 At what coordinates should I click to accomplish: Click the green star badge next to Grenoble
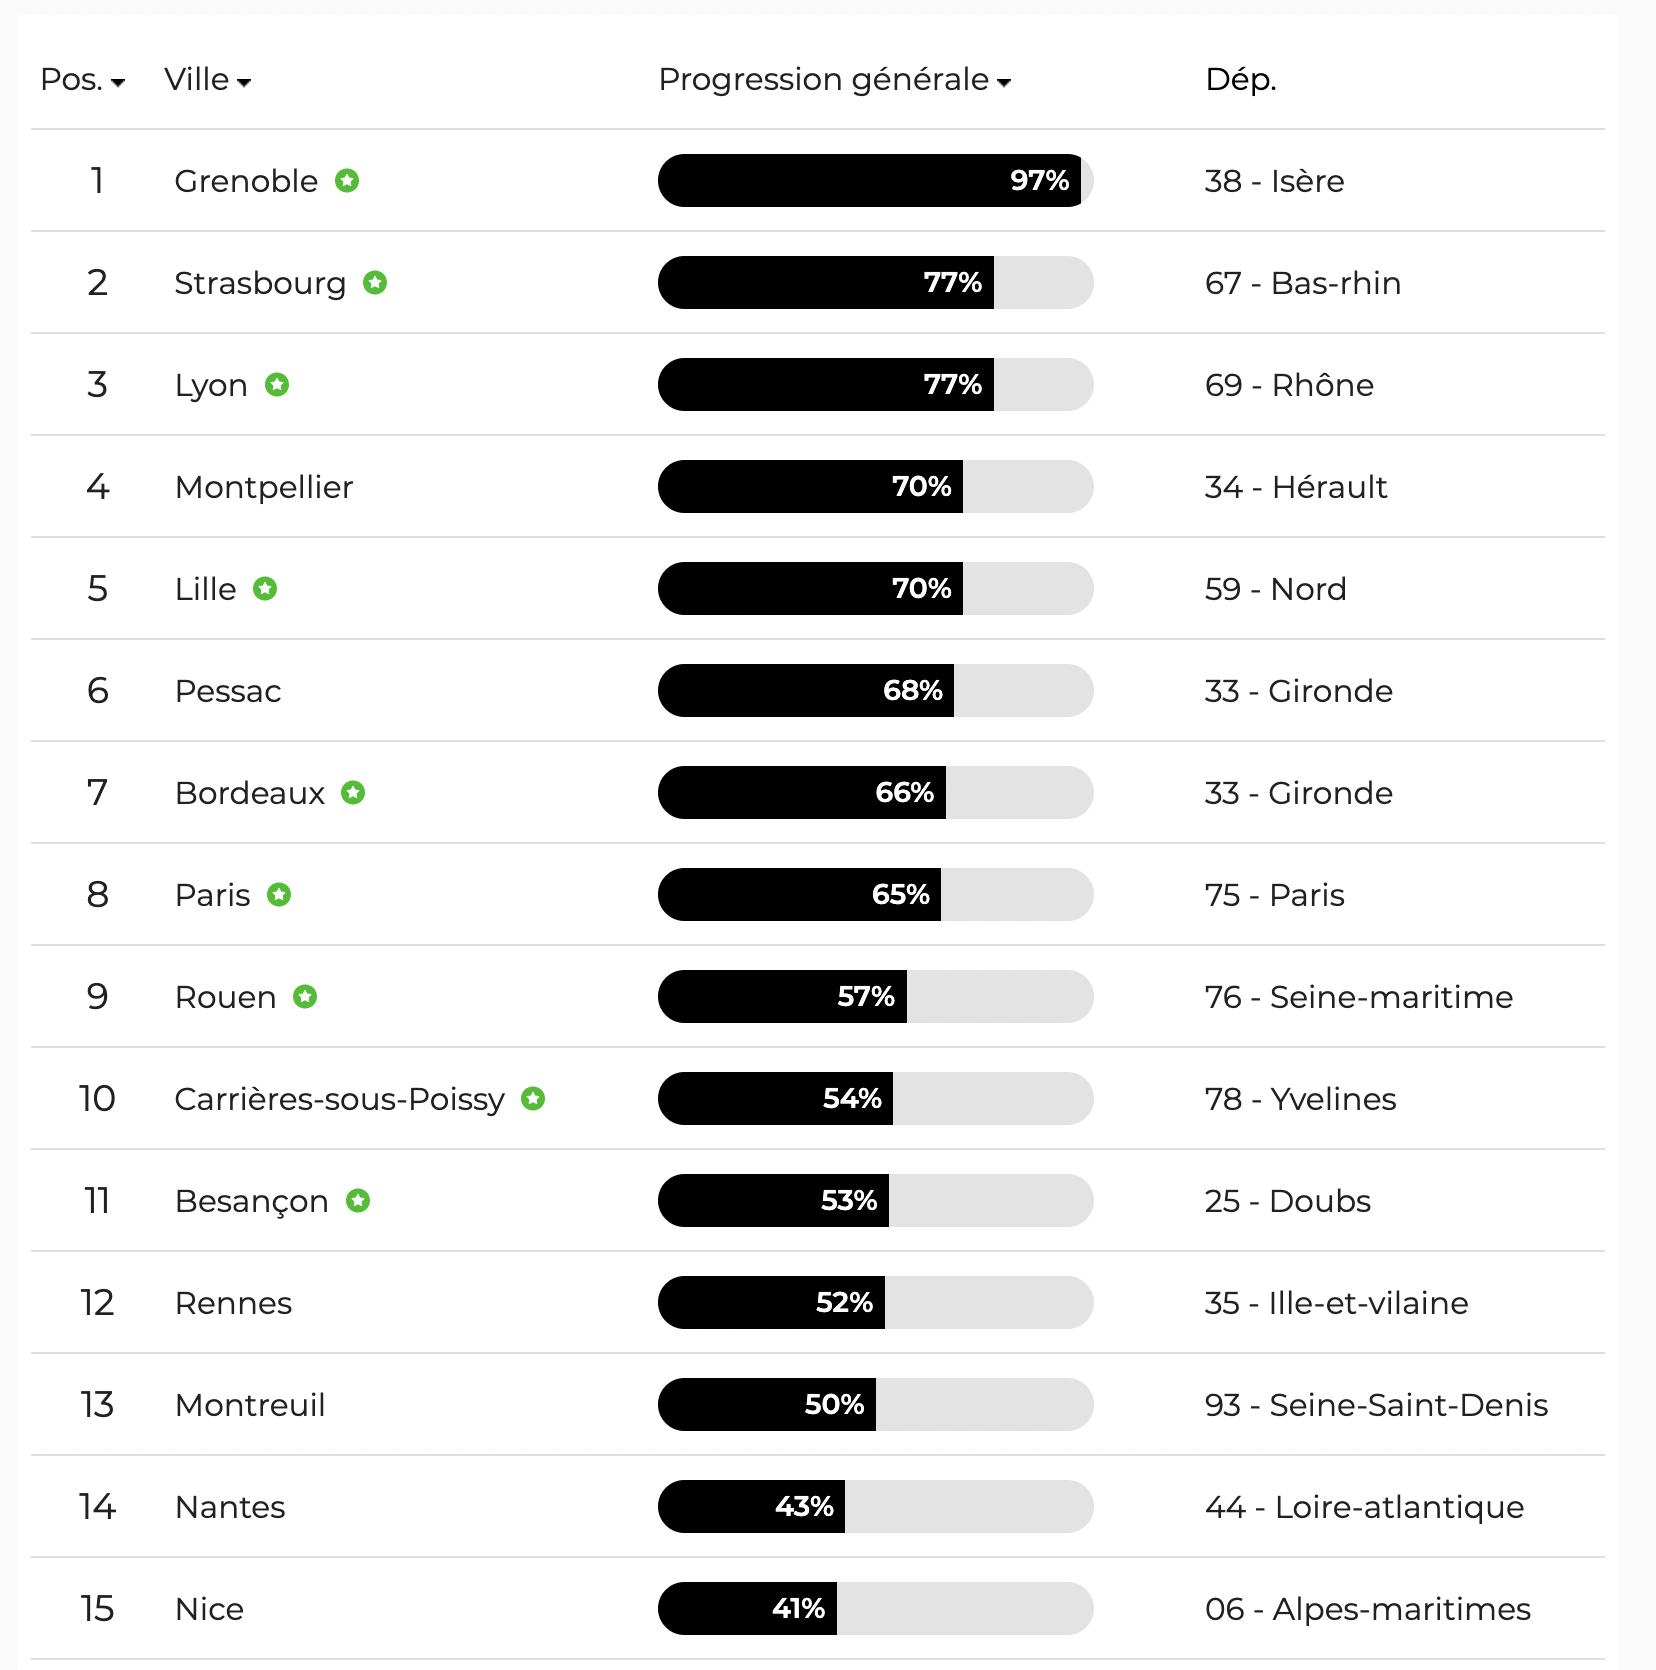[x=347, y=181]
